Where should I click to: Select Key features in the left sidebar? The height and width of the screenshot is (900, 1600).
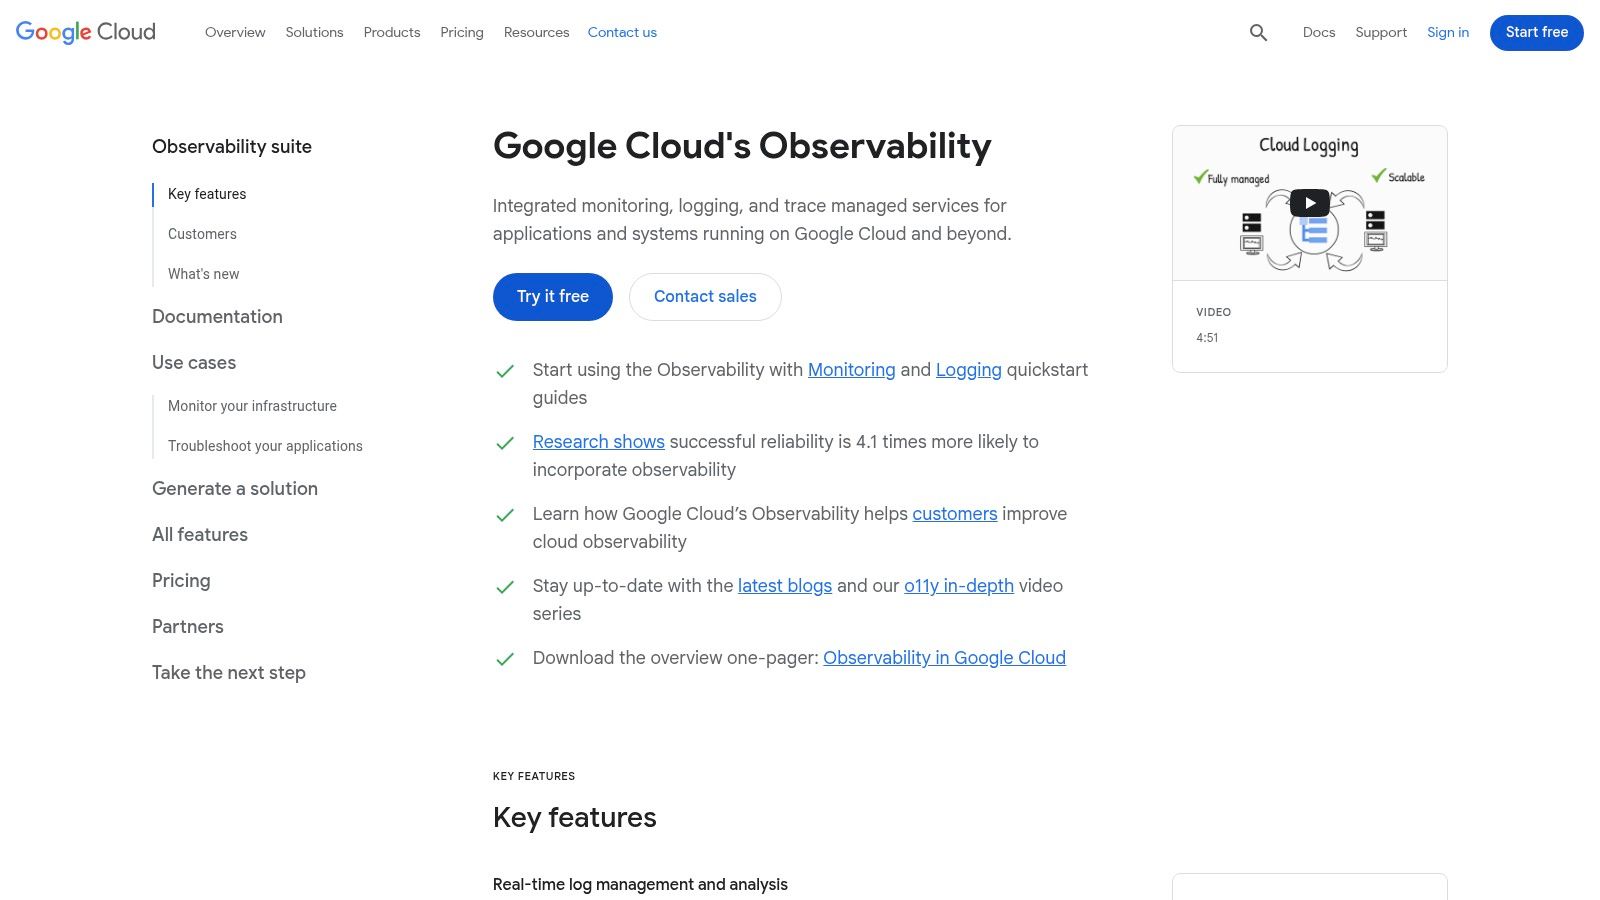[207, 194]
